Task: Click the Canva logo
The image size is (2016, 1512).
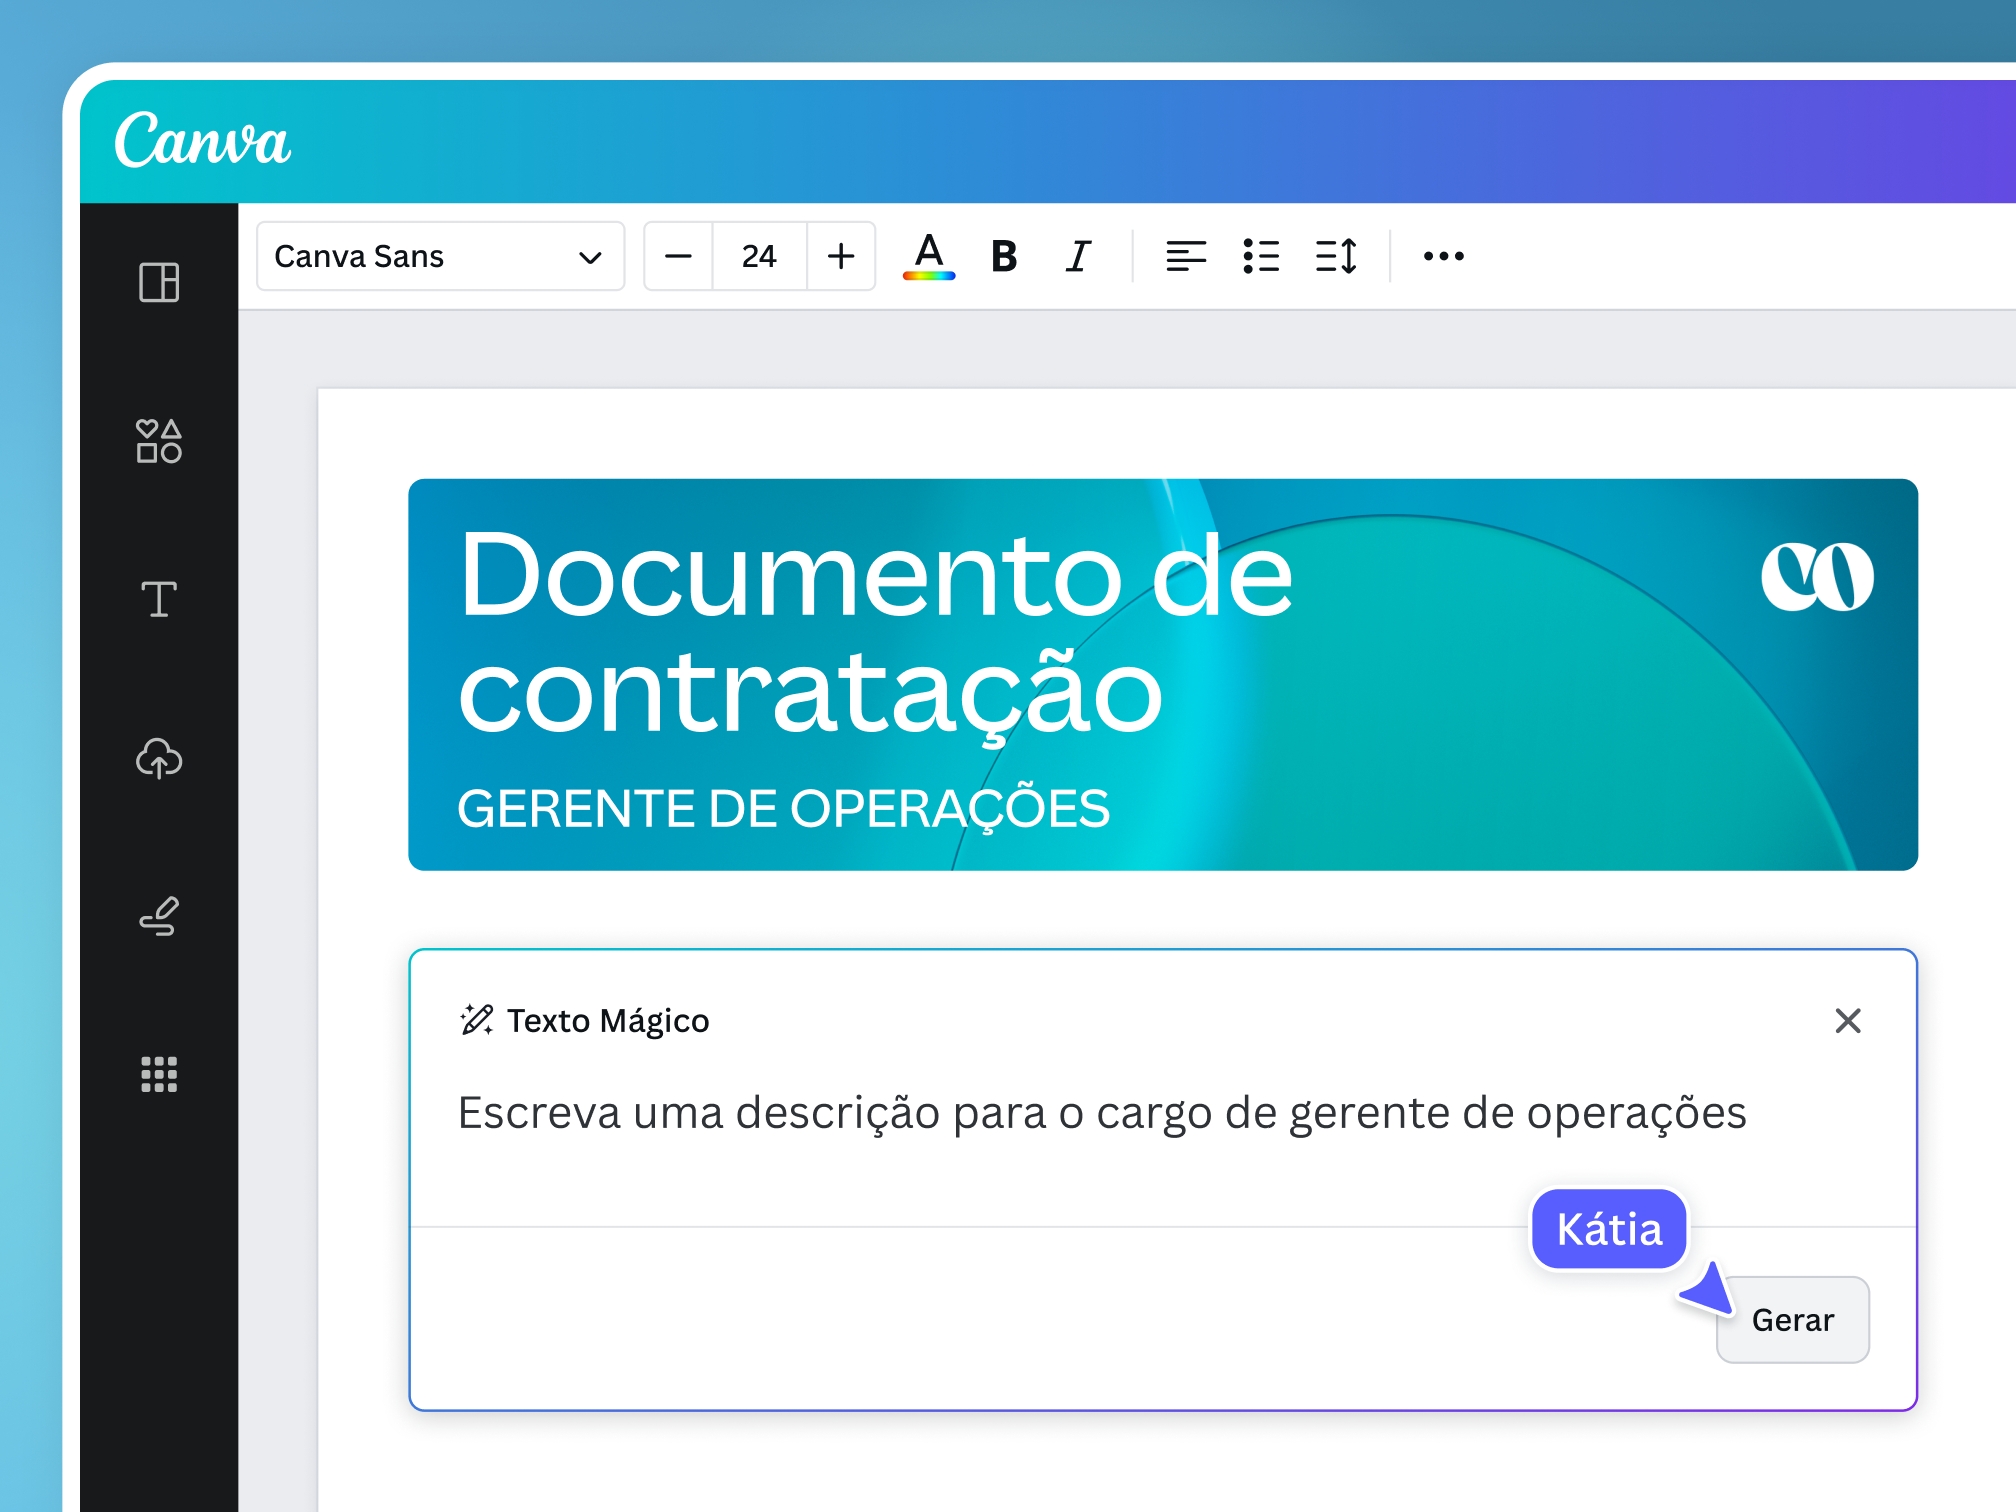Action: pyautogui.click(x=203, y=141)
